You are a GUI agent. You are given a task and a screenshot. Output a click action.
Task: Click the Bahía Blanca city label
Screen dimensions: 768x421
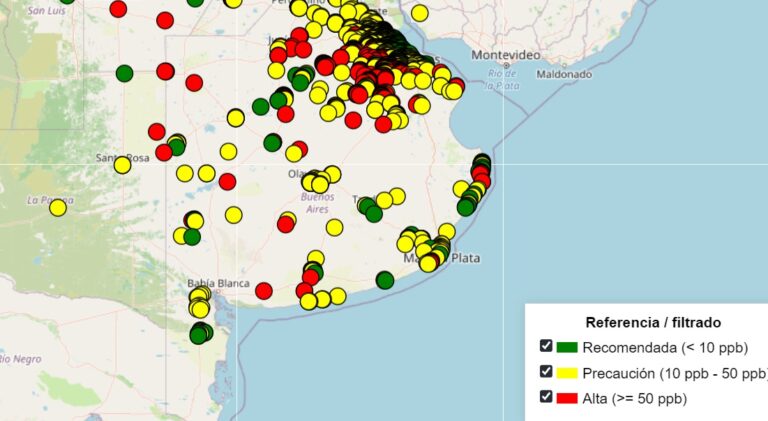pos(218,283)
